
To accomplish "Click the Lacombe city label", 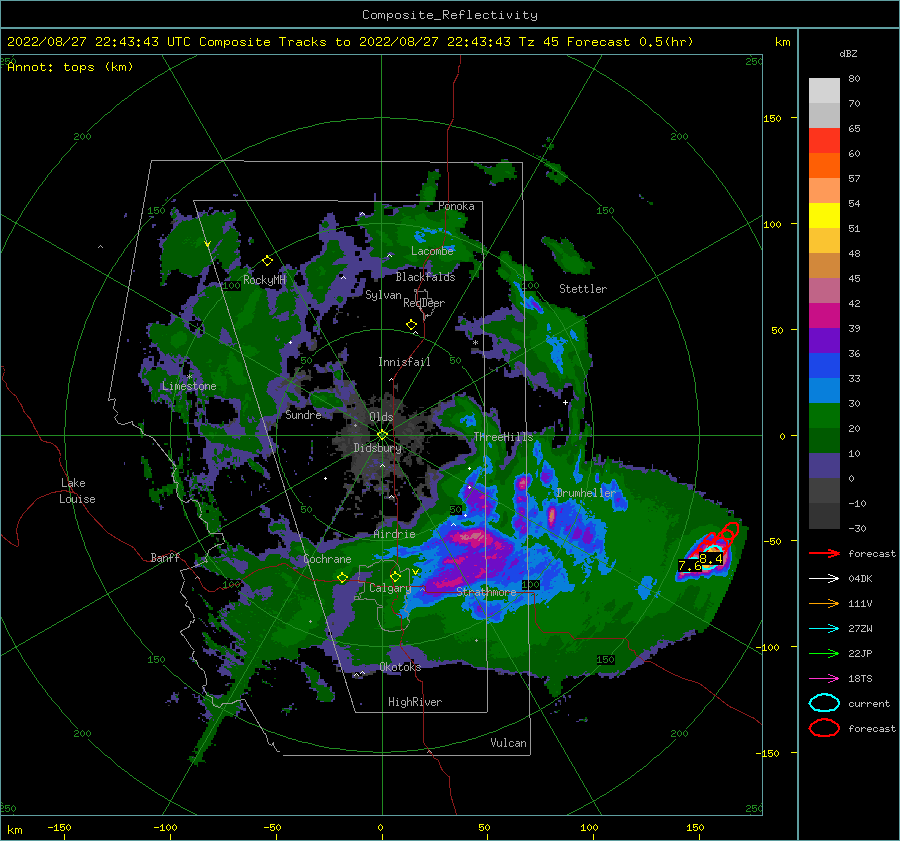I will [x=432, y=251].
